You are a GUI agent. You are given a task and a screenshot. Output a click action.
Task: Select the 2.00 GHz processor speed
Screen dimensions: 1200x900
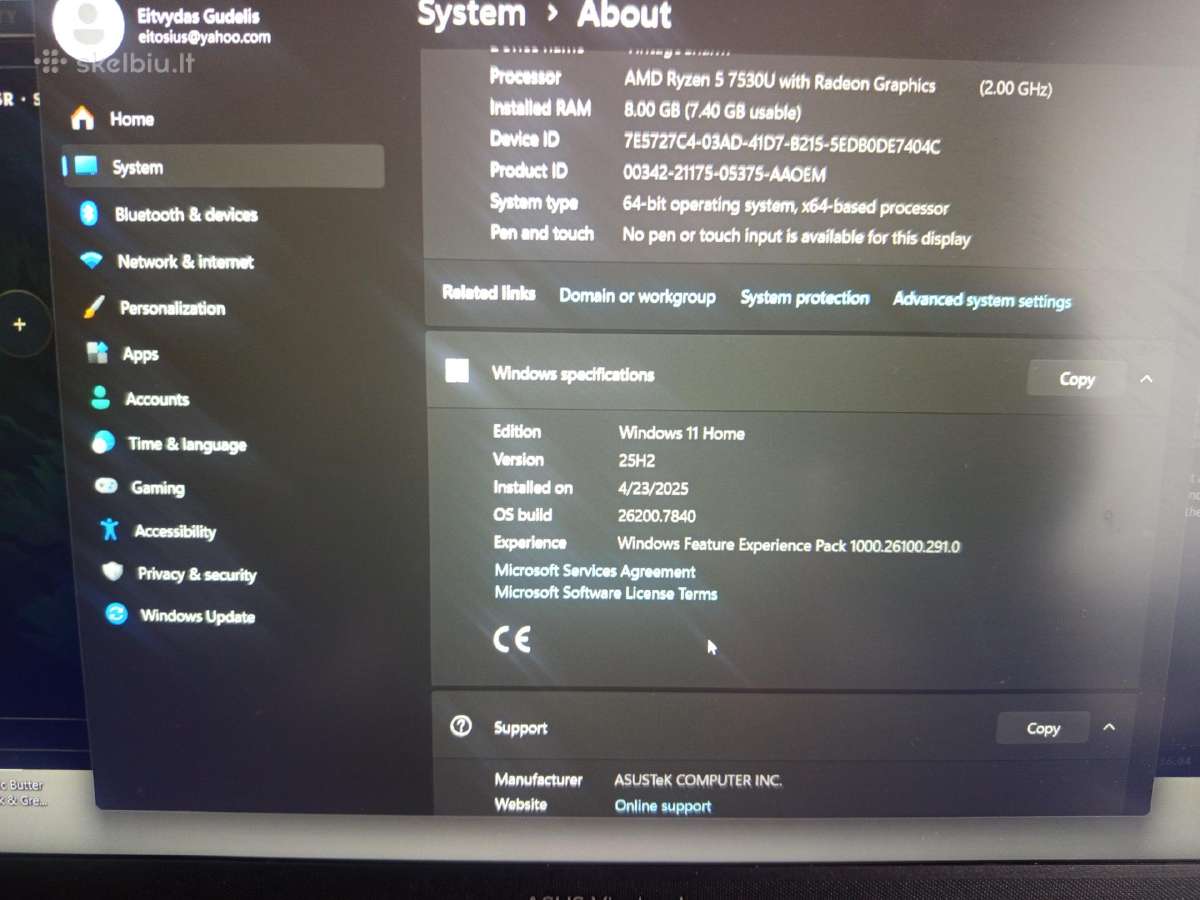(x=1015, y=89)
